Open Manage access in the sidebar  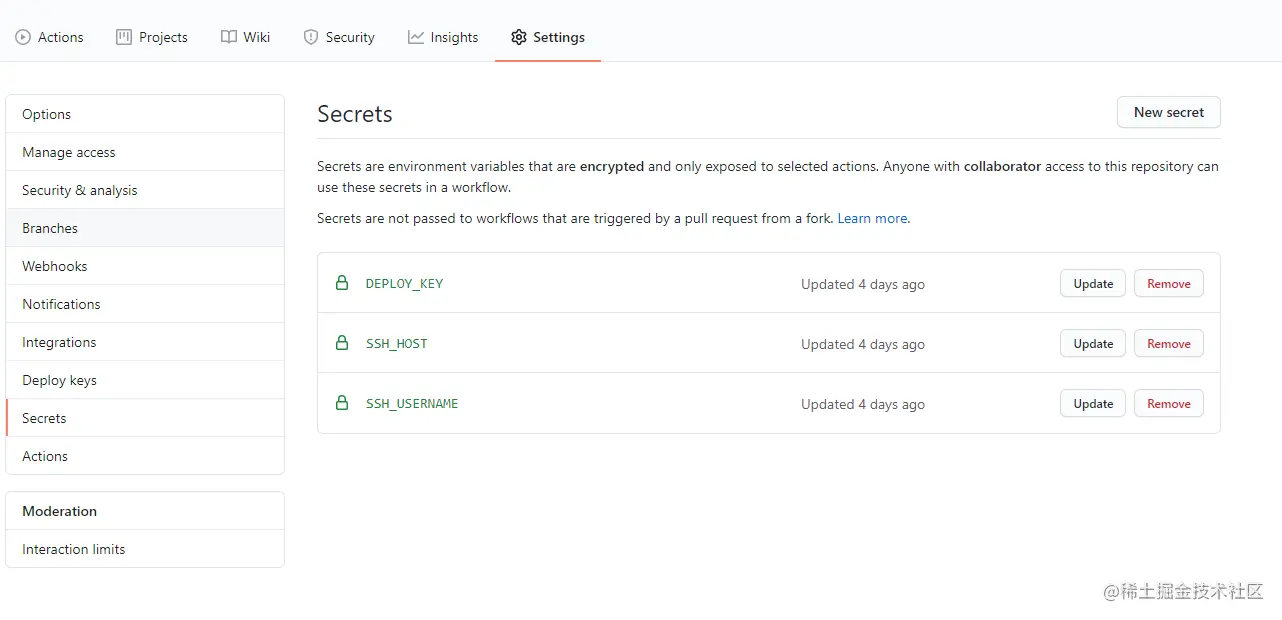[69, 152]
